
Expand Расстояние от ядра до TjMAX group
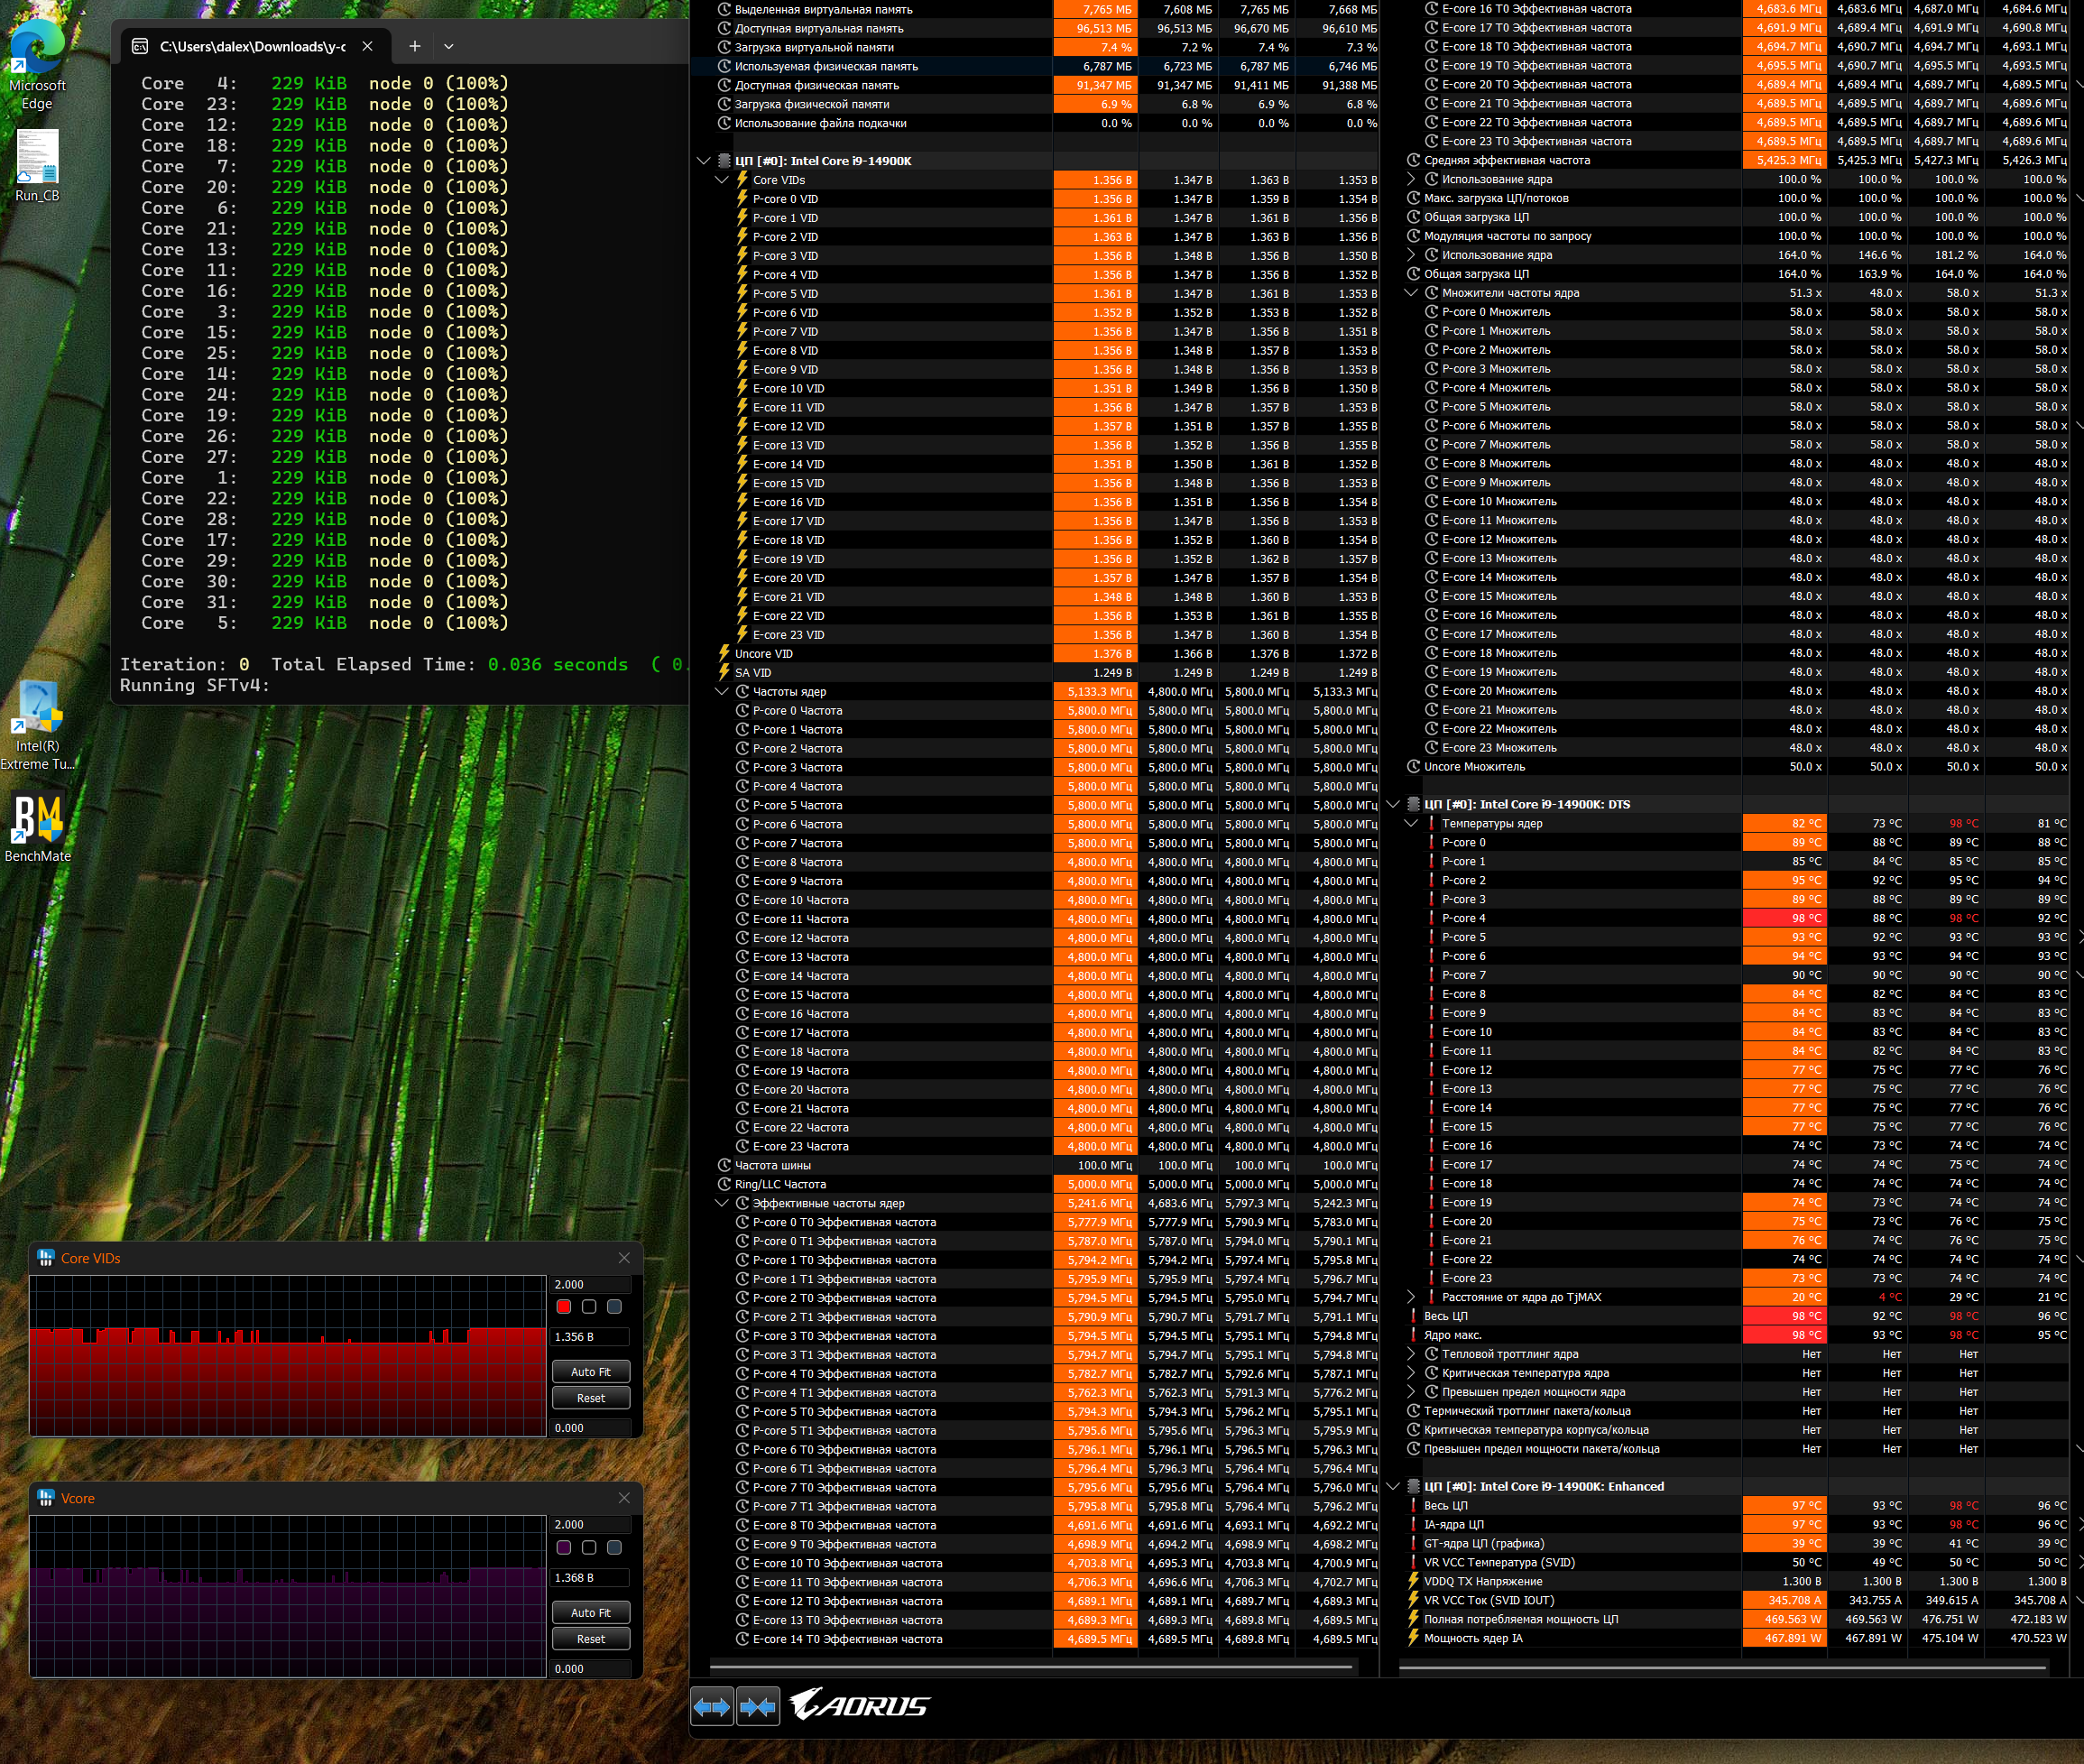1411,1297
